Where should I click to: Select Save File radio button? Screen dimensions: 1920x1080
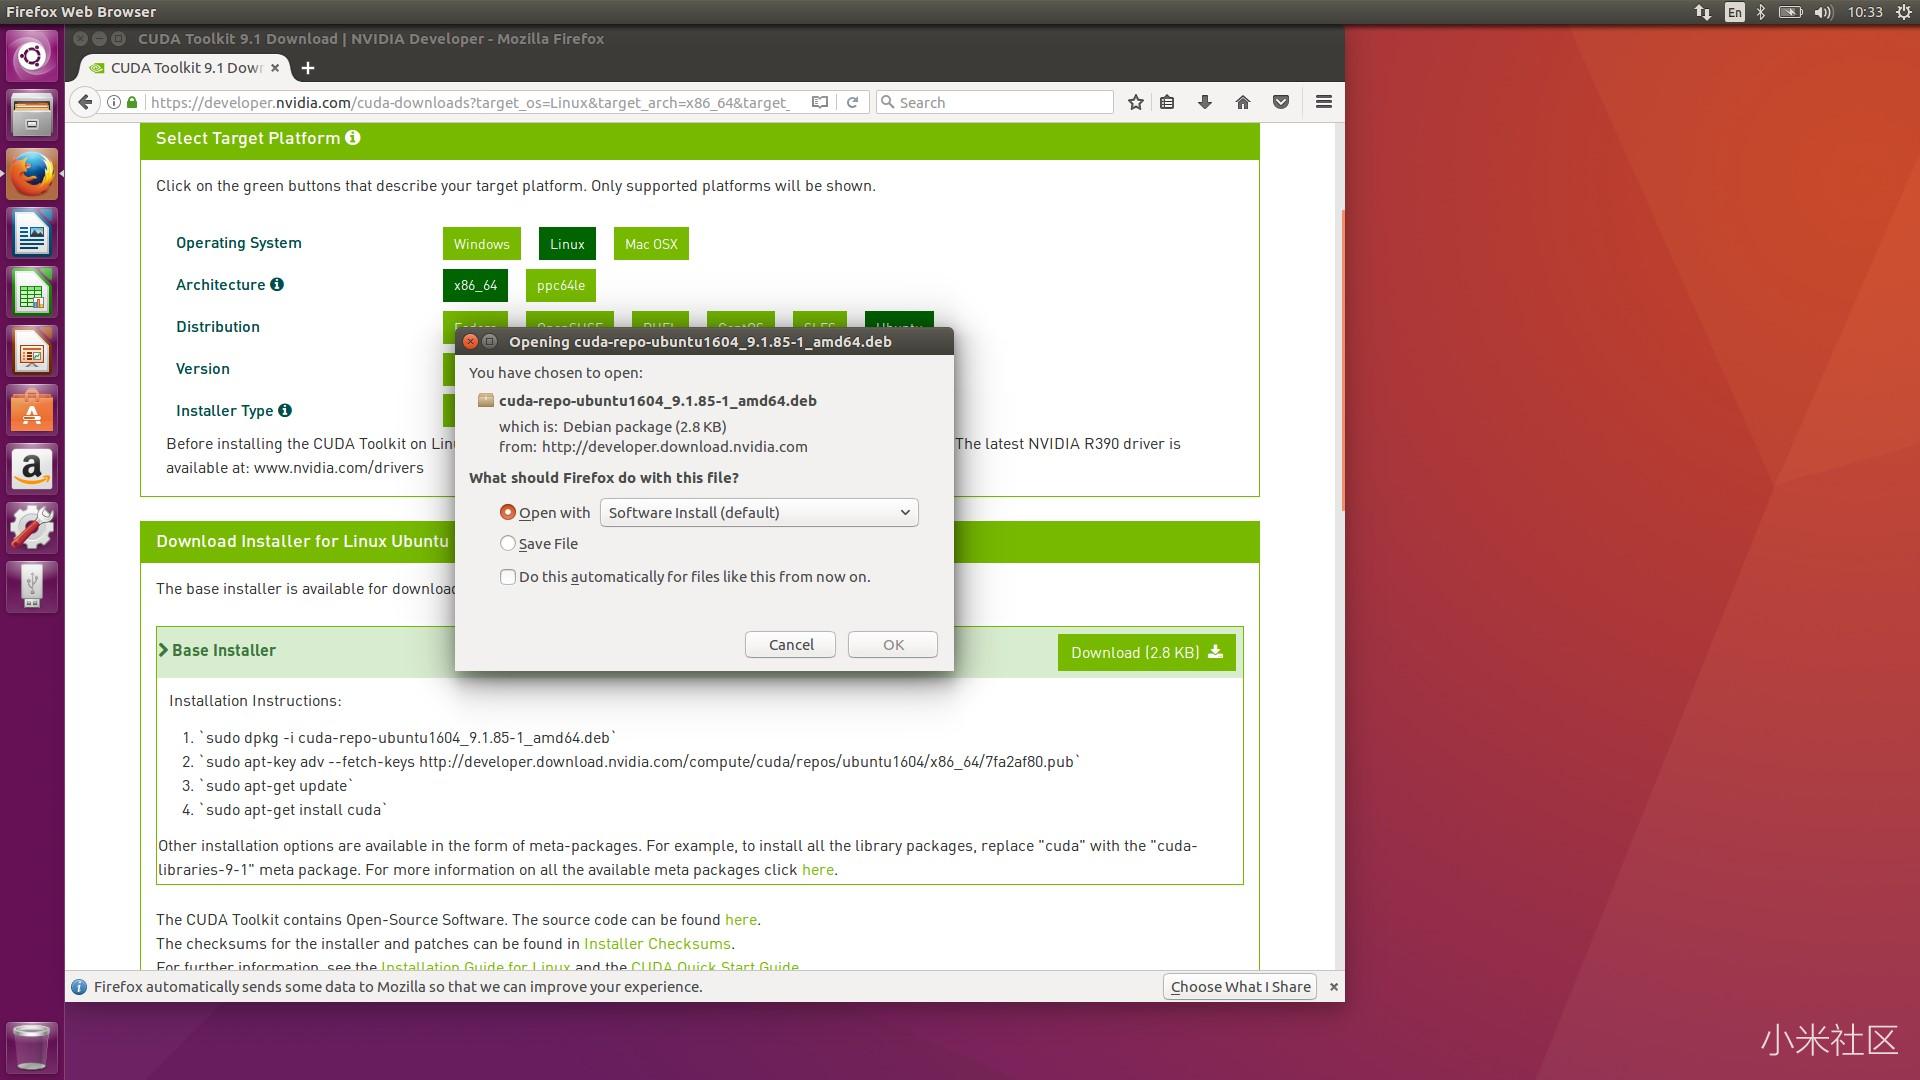click(x=508, y=543)
